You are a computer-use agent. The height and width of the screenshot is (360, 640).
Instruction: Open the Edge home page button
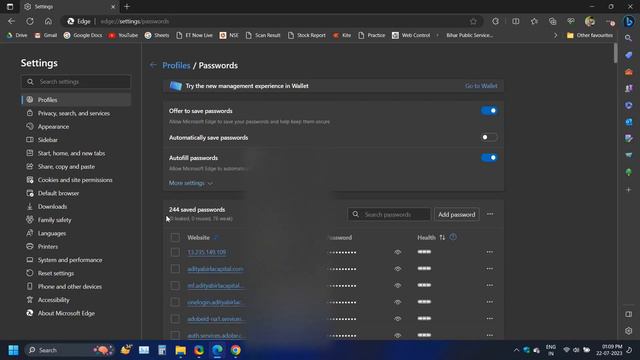click(x=48, y=21)
